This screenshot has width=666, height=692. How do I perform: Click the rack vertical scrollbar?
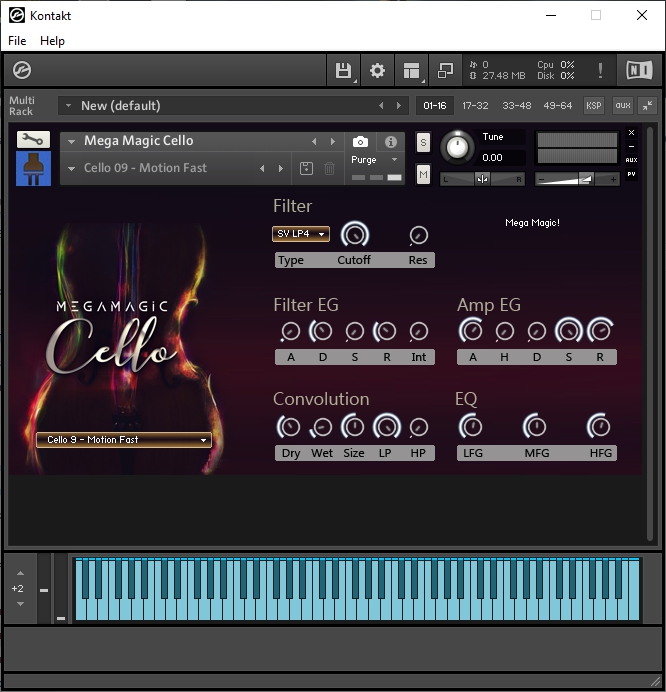[649, 334]
